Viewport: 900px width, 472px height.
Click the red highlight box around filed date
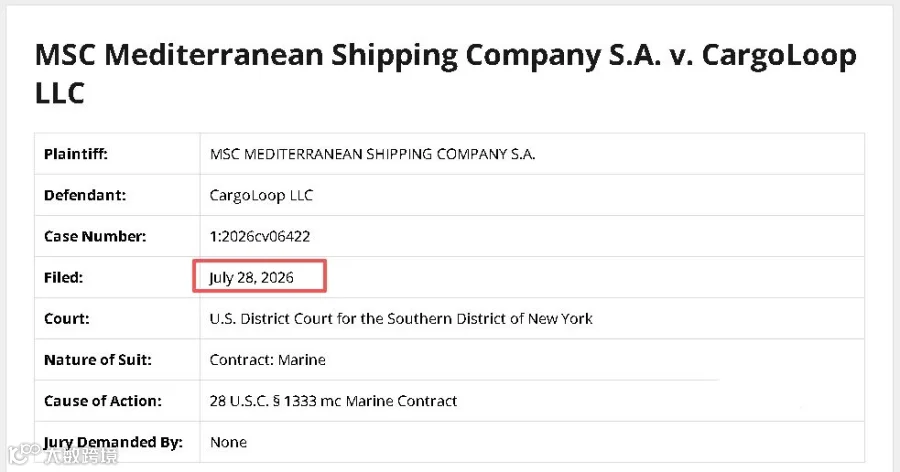[x=259, y=276]
